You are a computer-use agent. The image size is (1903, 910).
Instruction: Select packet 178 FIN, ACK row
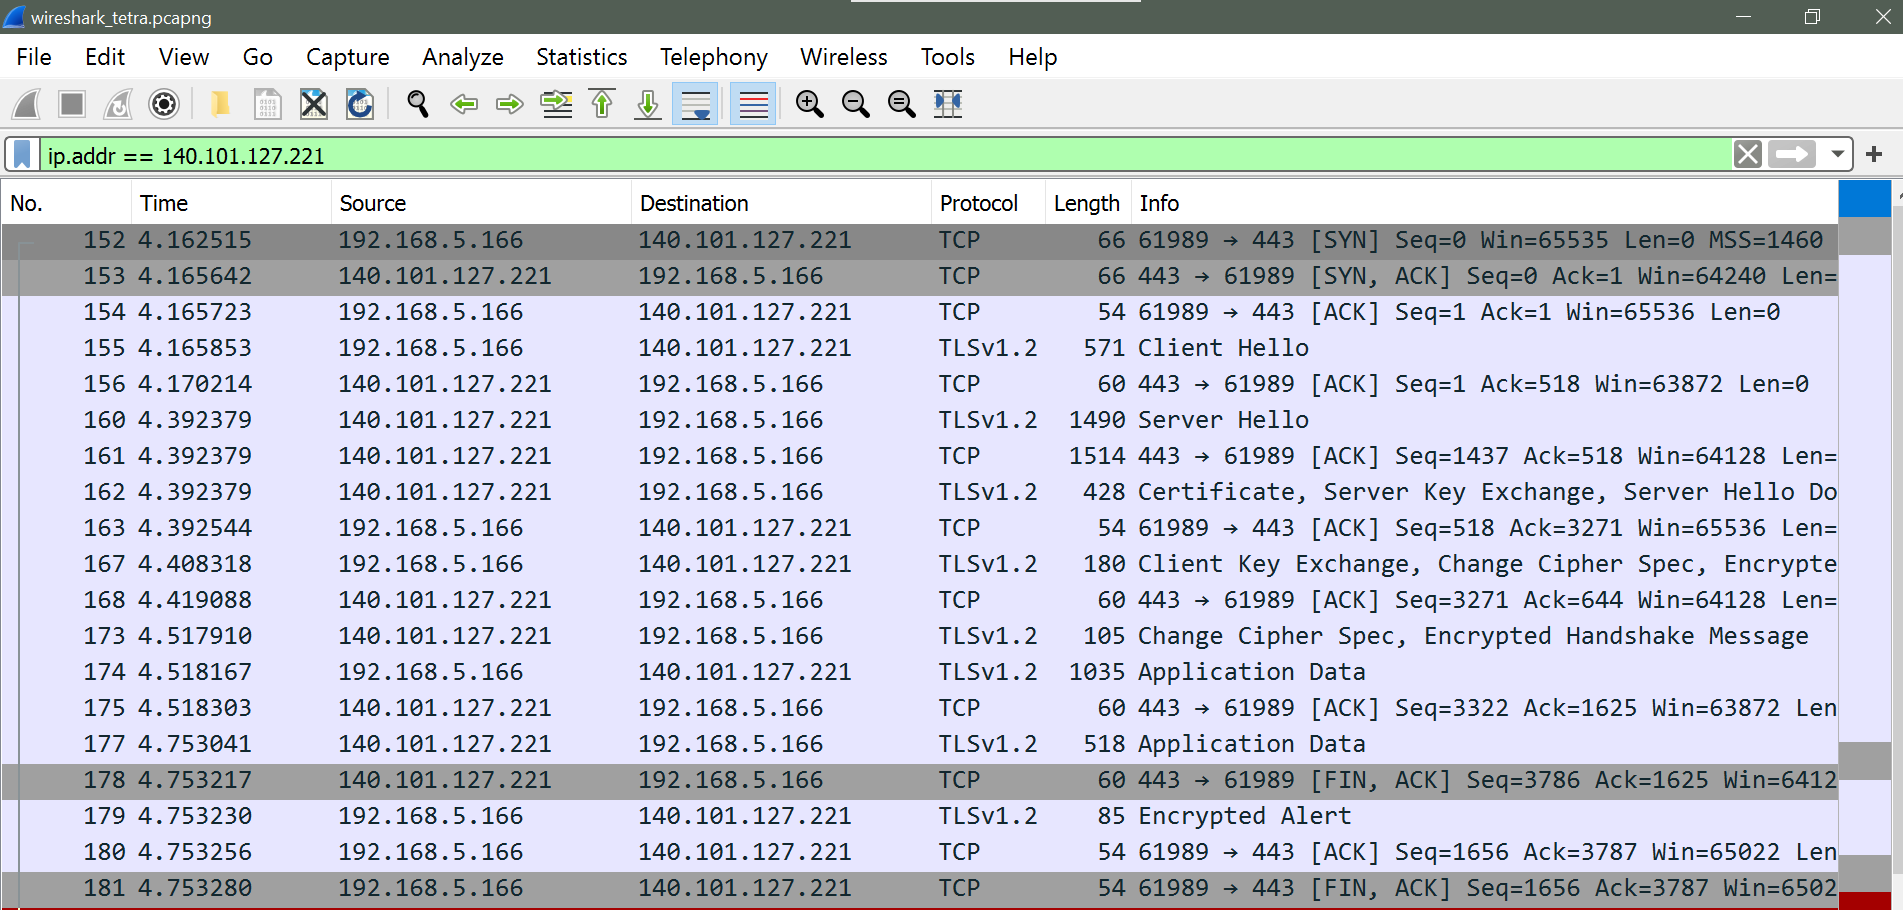pos(920,780)
